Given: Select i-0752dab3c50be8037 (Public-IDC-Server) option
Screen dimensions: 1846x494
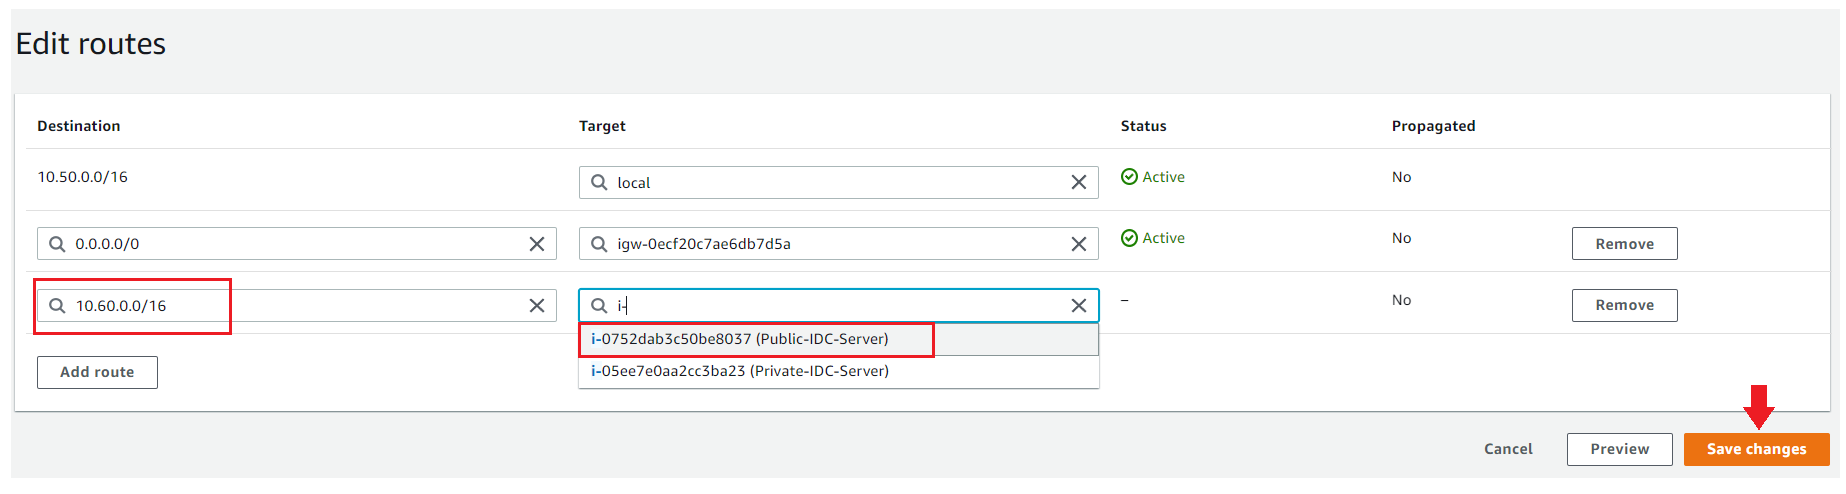Looking at the screenshot, I should 838,339.
